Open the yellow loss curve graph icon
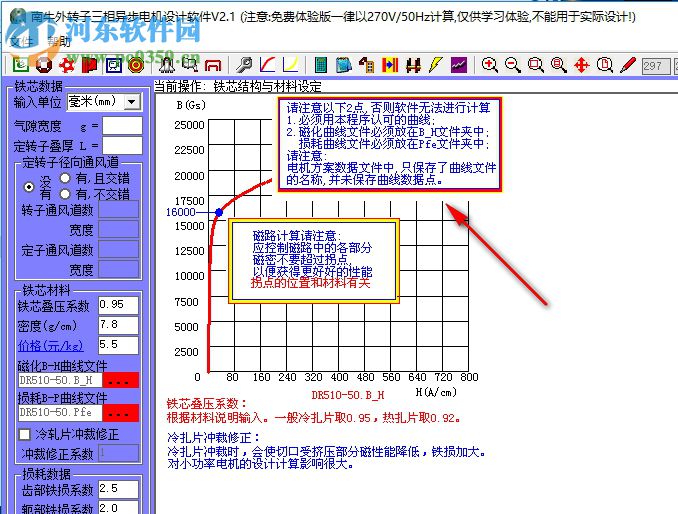The height and width of the screenshot is (514, 678). tap(291, 65)
